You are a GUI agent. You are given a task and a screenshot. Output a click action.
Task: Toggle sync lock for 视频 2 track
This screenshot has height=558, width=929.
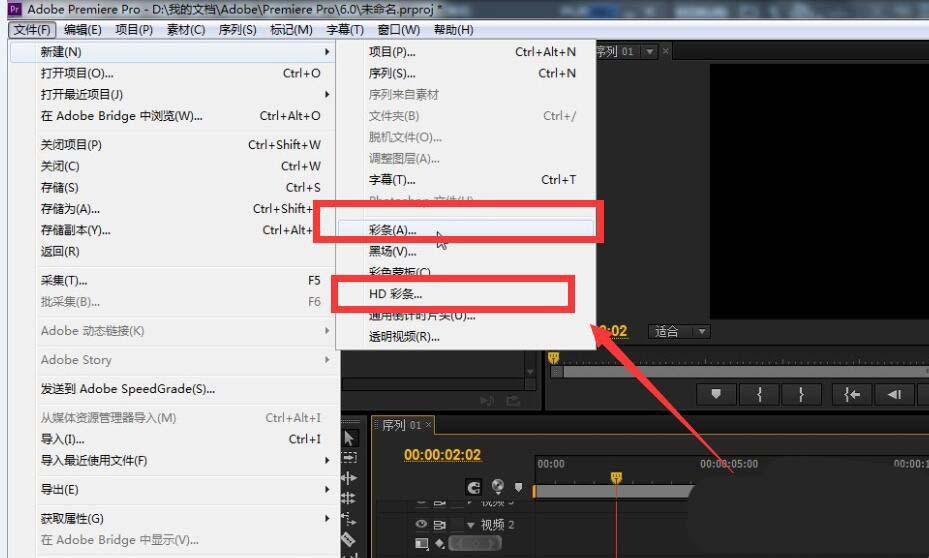[x=440, y=525]
